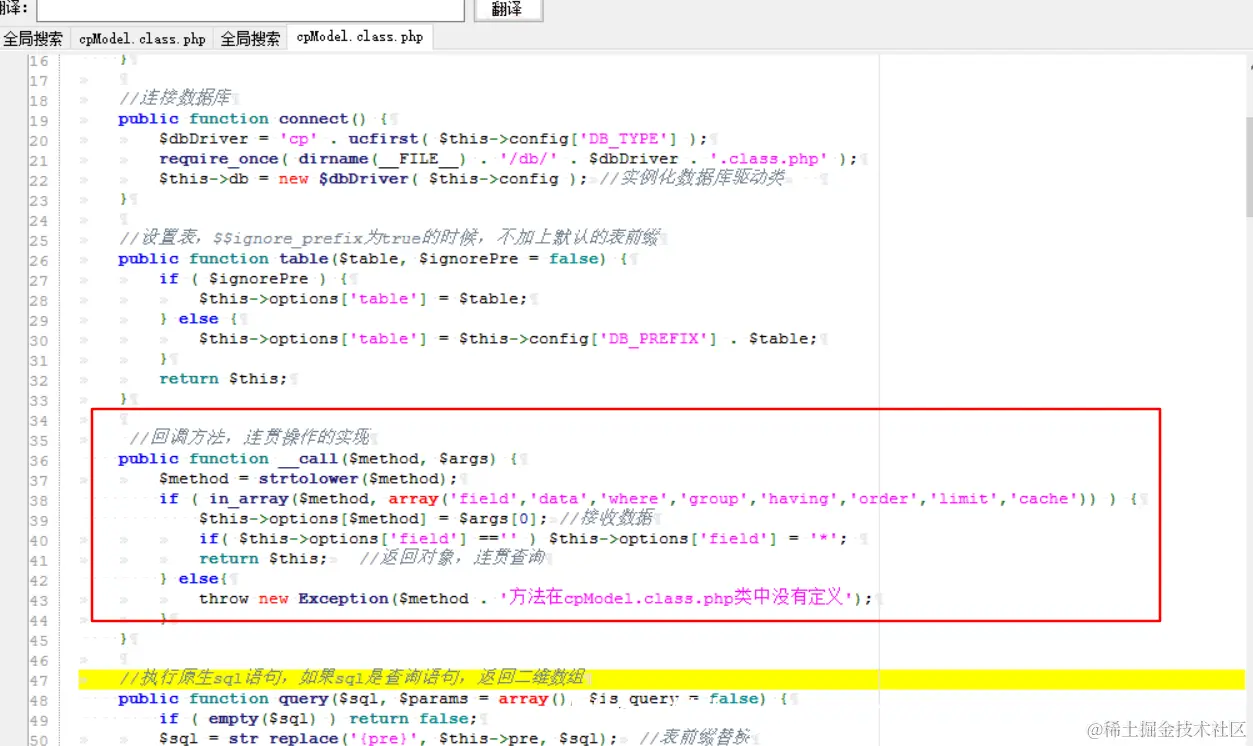This screenshot has width=1253, height=746.
Task: Click the table function name on line 26
Action: tap(303, 259)
